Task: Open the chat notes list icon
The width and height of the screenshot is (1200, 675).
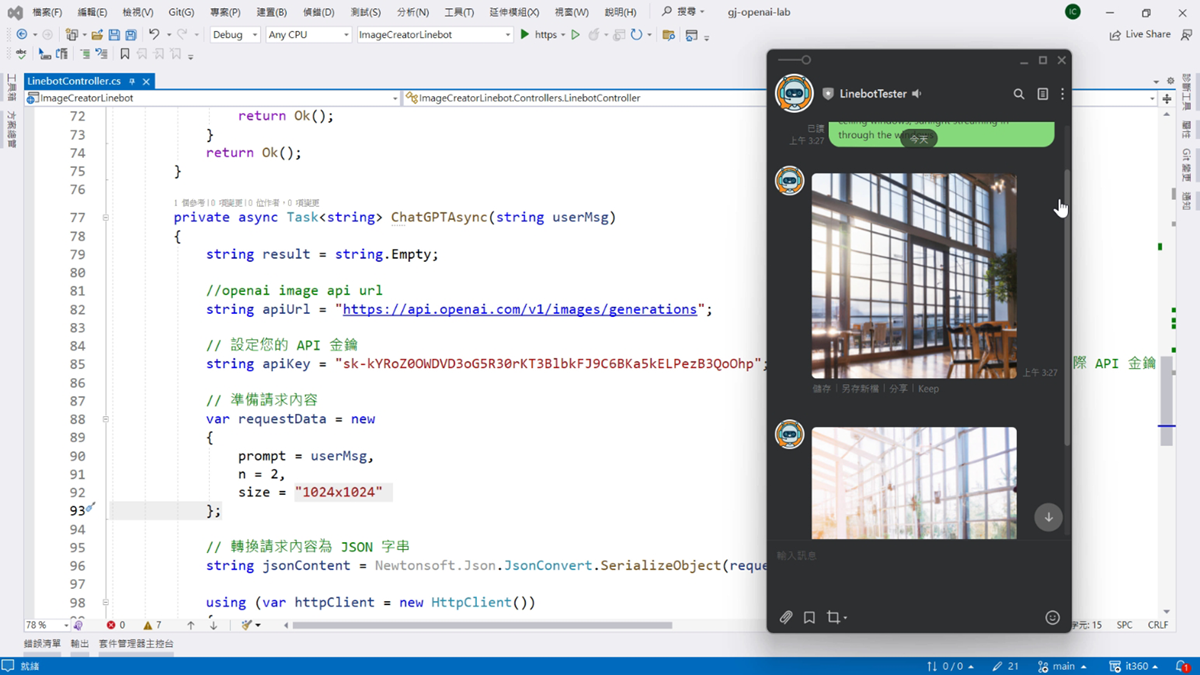Action: (1042, 94)
